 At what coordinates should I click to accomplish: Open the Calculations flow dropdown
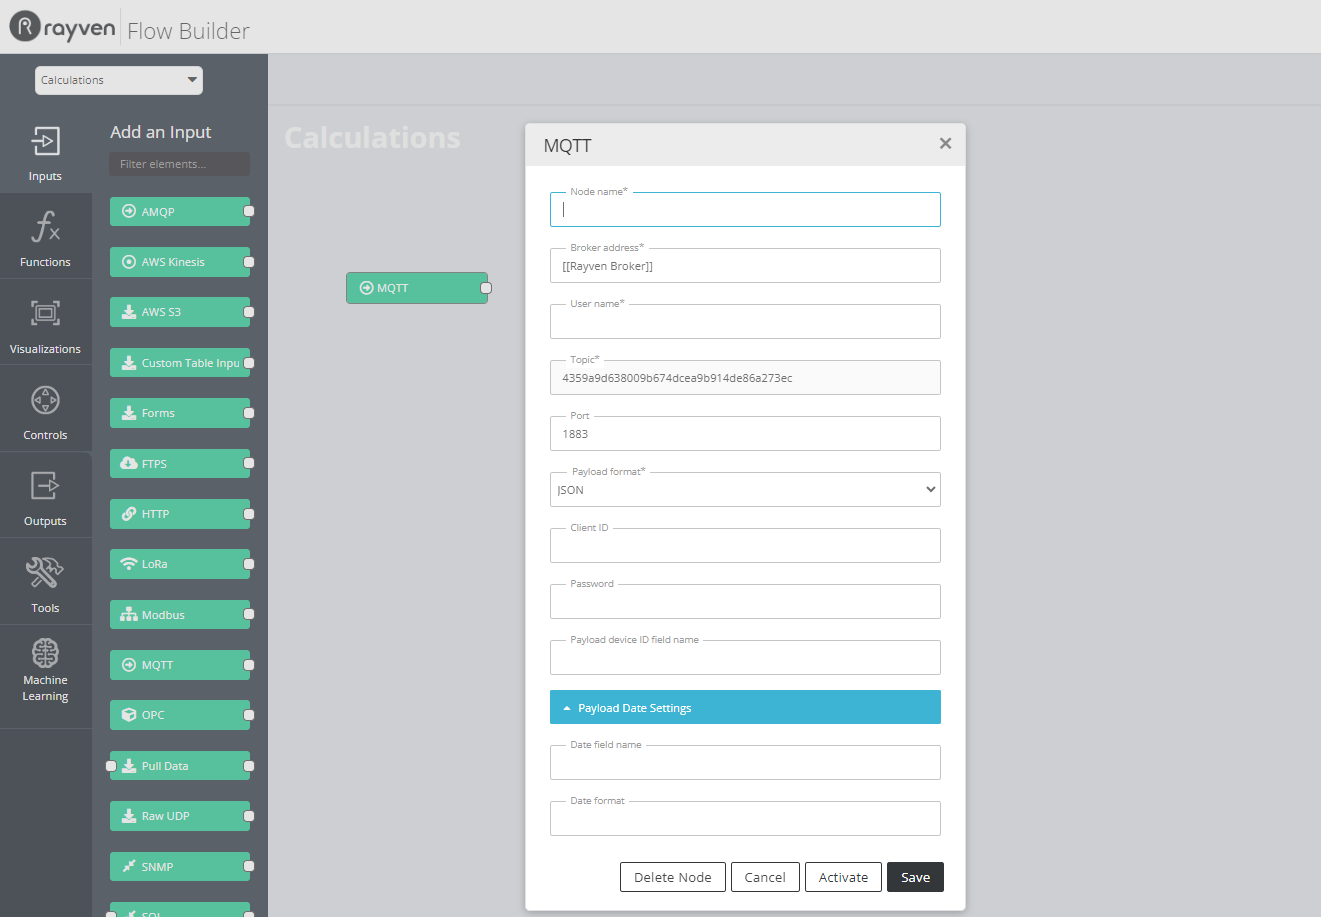pos(119,80)
